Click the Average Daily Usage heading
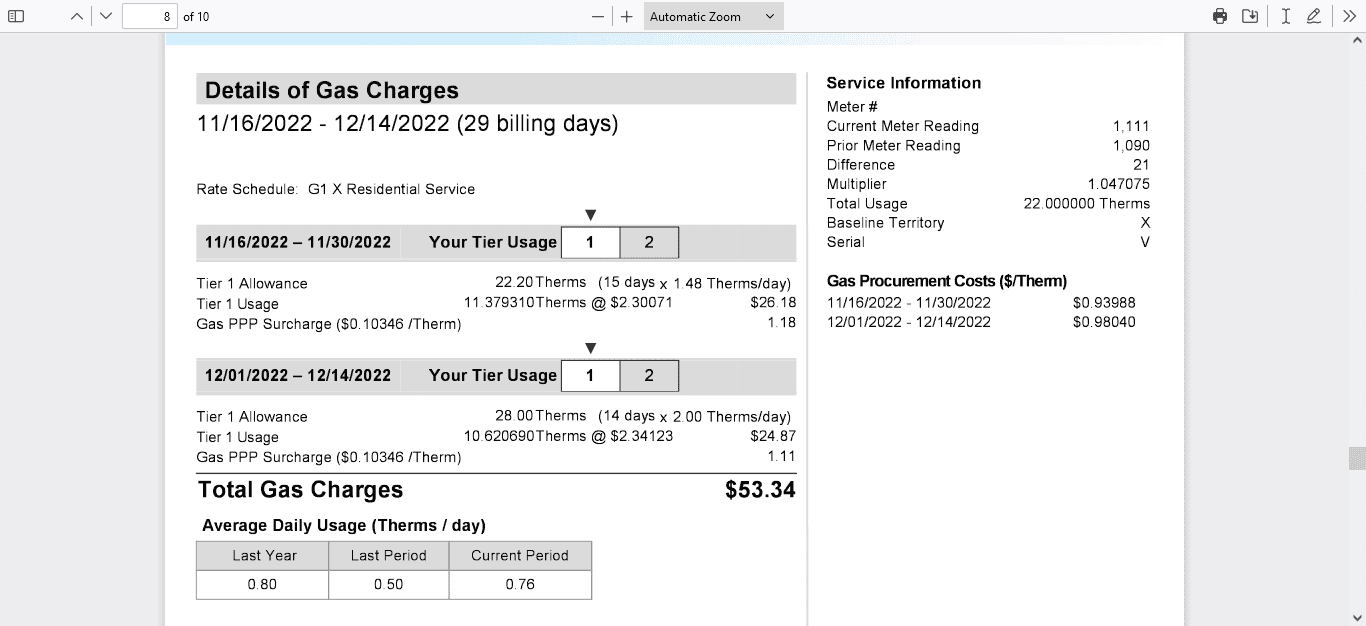 (344, 526)
